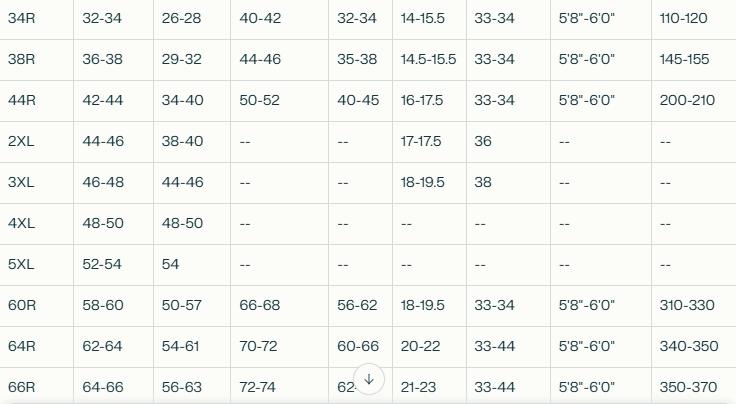Select the 66R size label
736x404 pixels.
pyautogui.click(x=22, y=387)
